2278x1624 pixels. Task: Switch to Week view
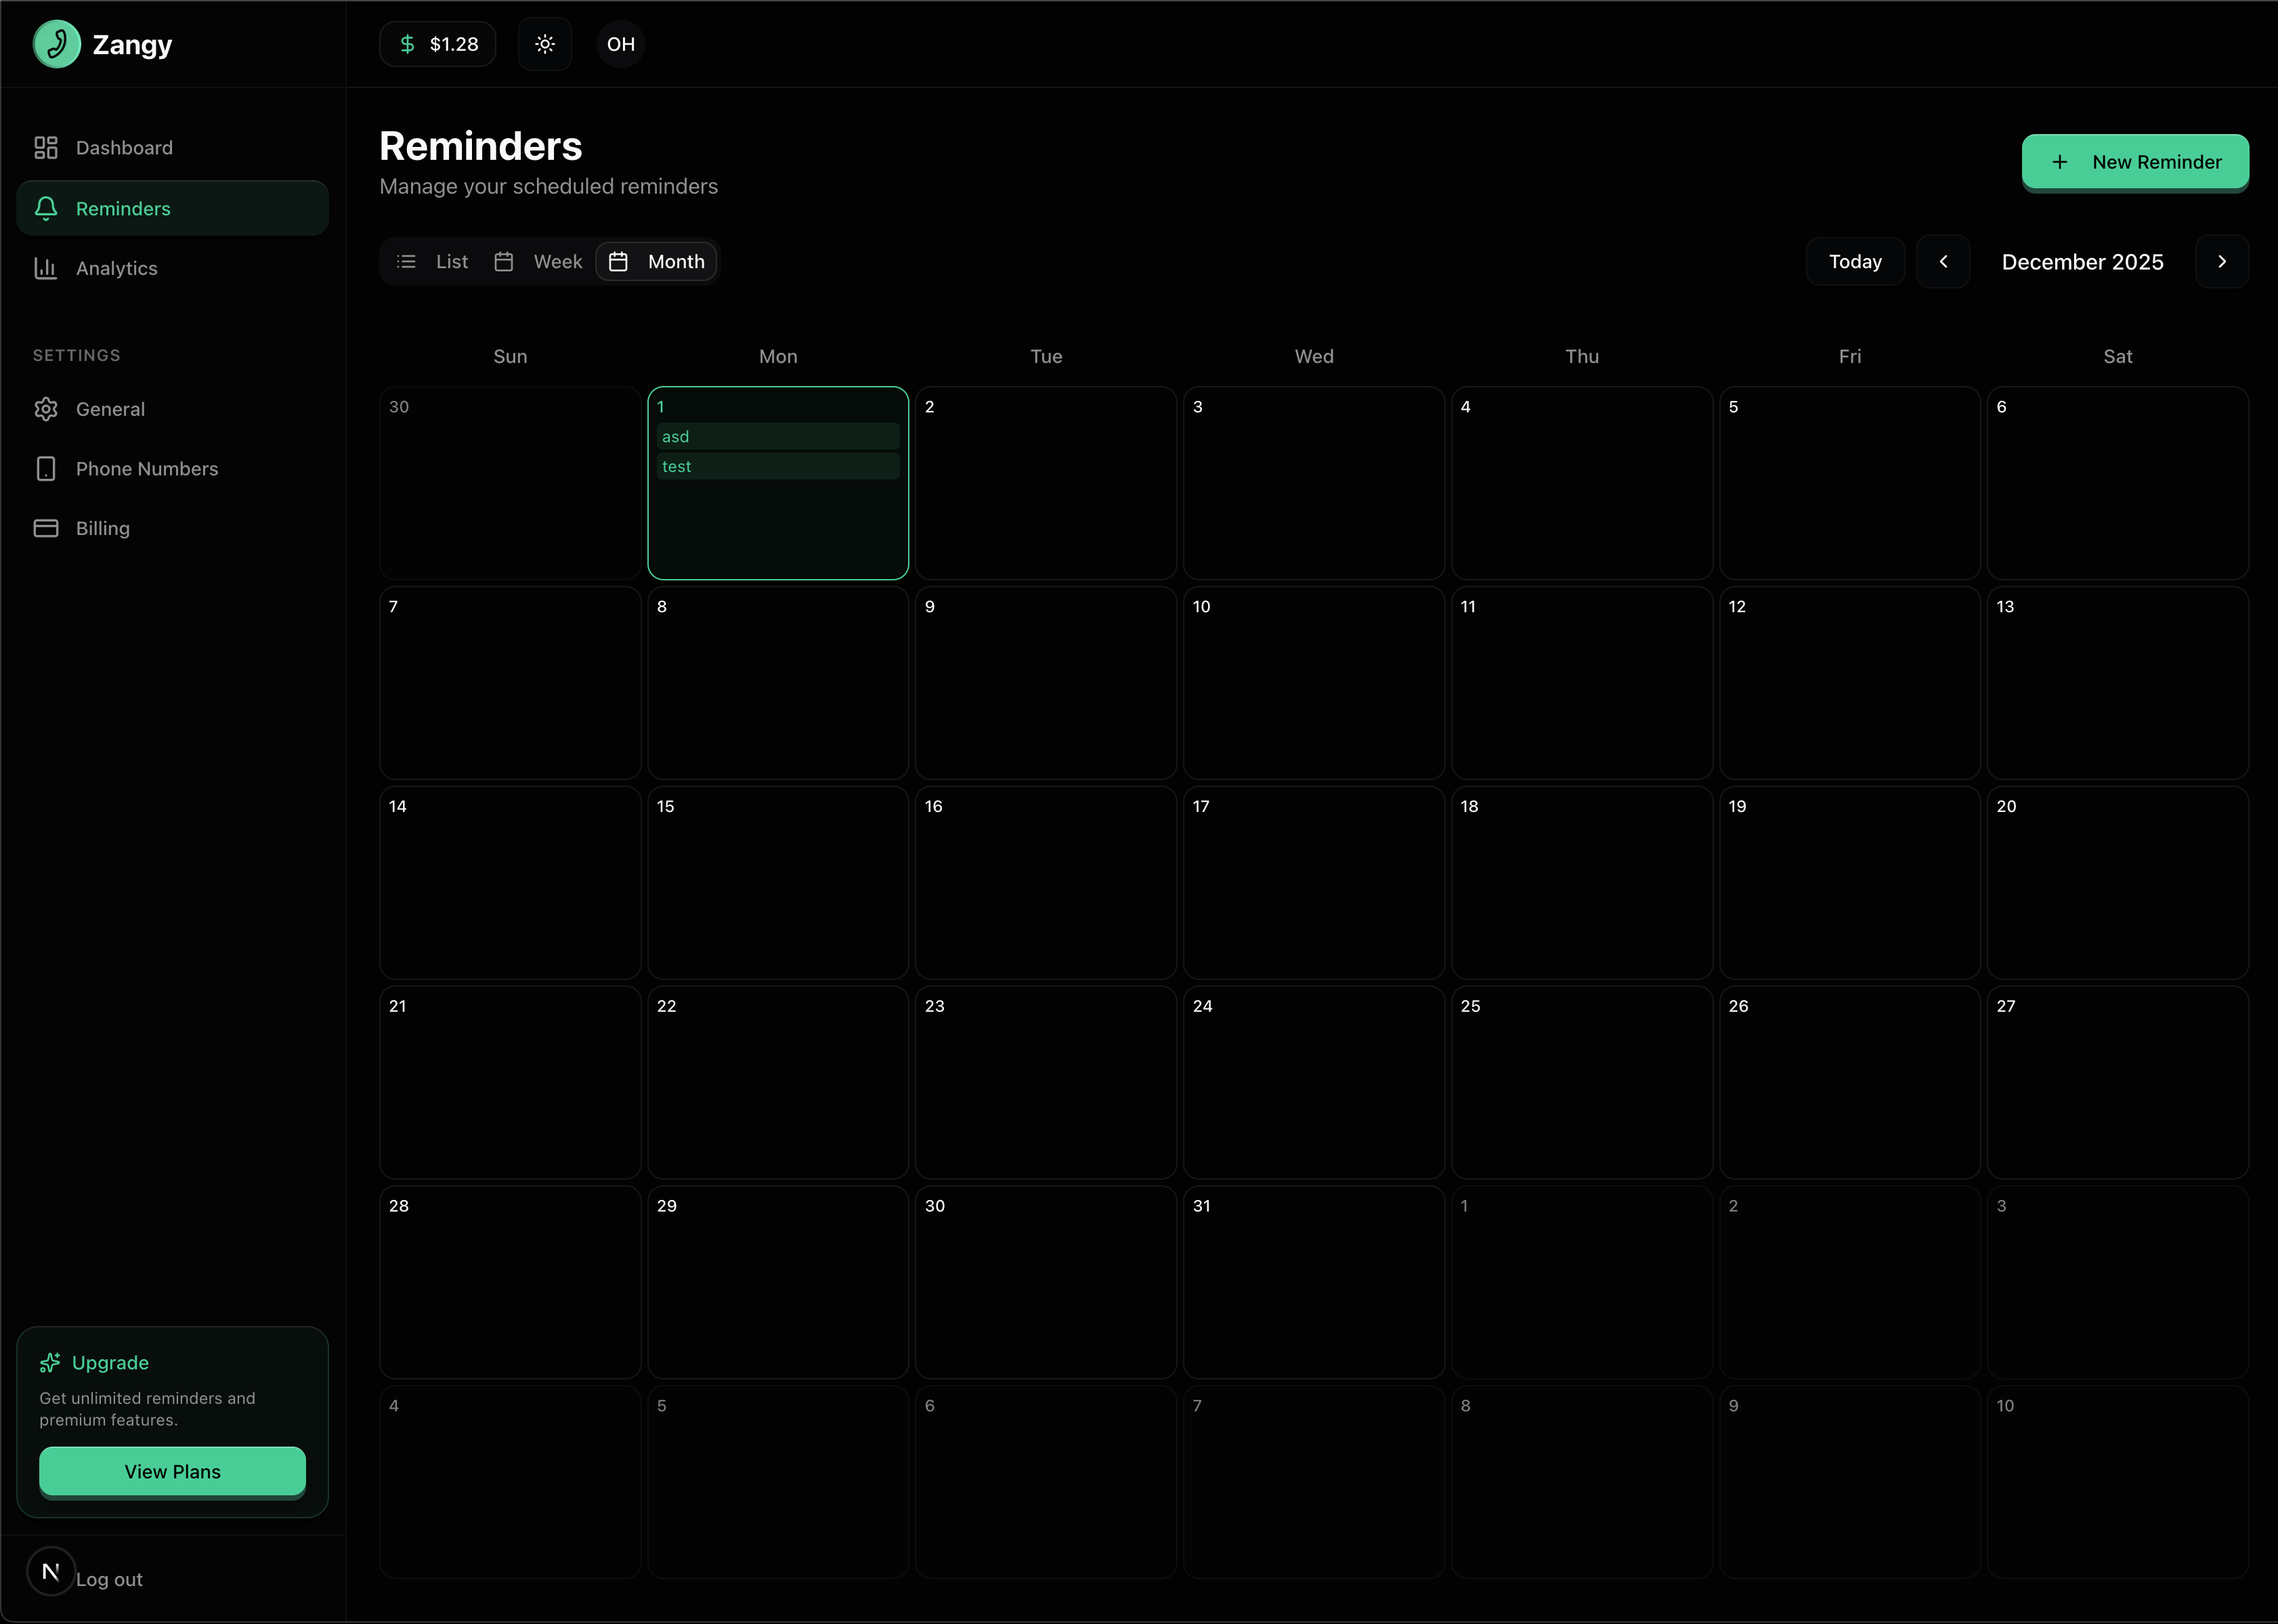539,261
